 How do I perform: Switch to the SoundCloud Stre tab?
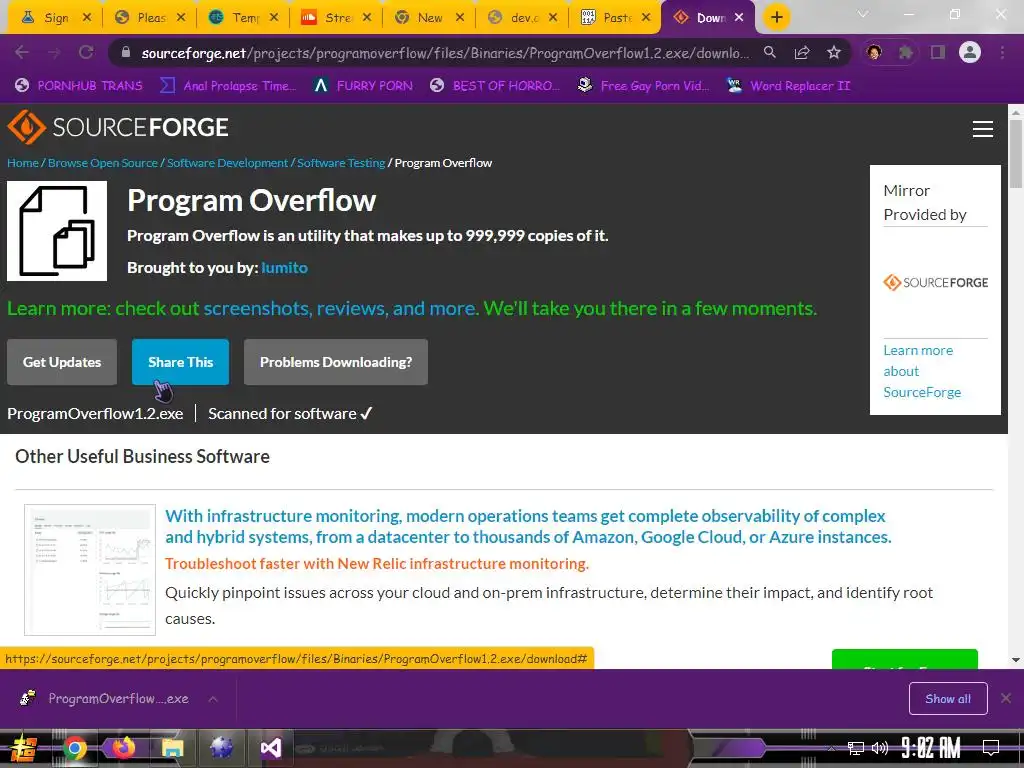click(x=338, y=18)
